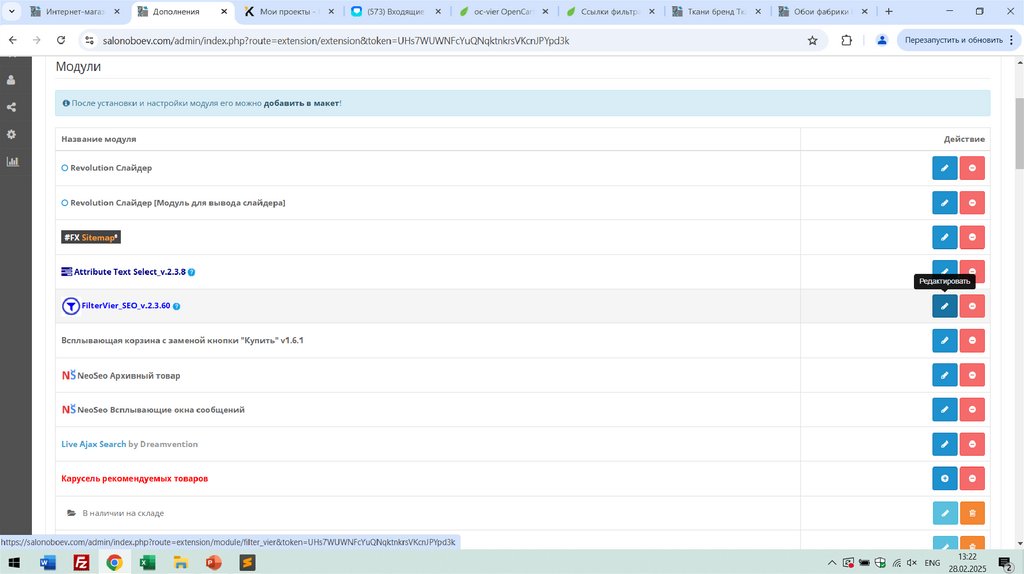Go back to previous page
The width and height of the screenshot is (1024, 574).
[13, 40]
